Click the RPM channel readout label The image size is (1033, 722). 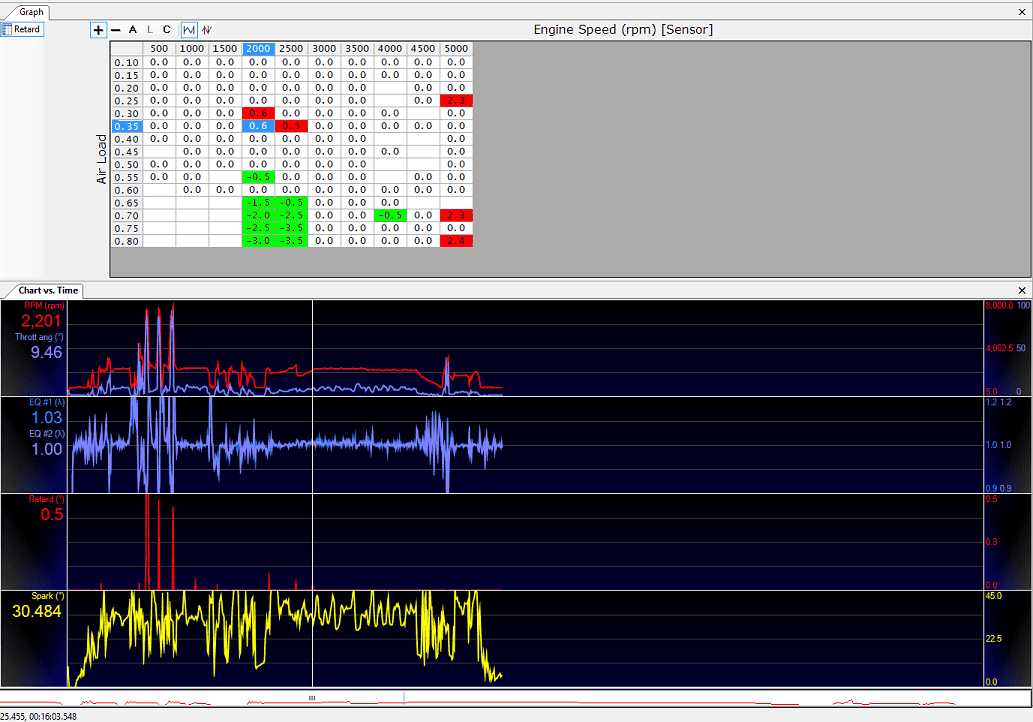coord(44,306)
